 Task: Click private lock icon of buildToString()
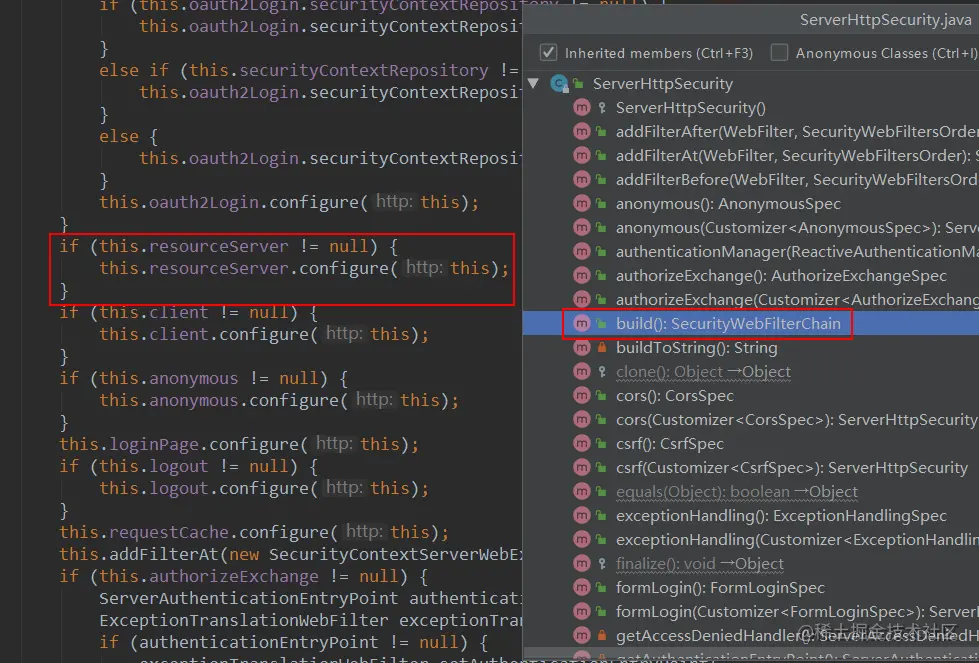[601, 348]
